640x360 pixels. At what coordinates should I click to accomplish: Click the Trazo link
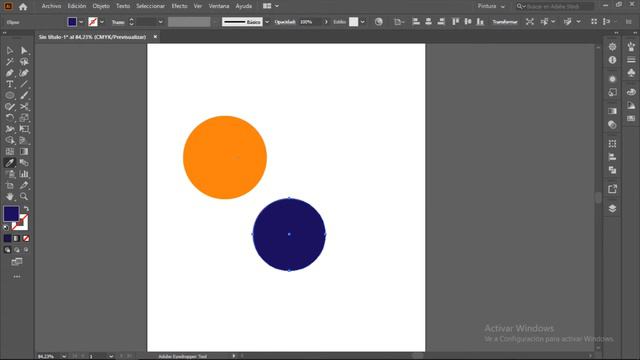[118, 22]
